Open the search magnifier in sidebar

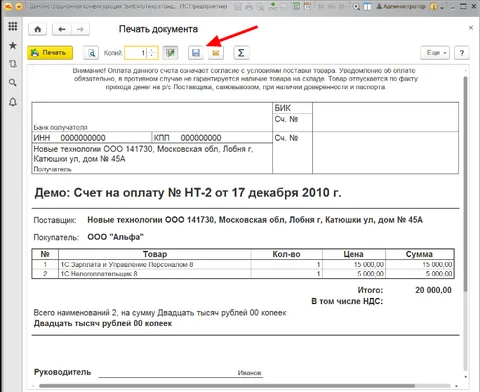13,82
